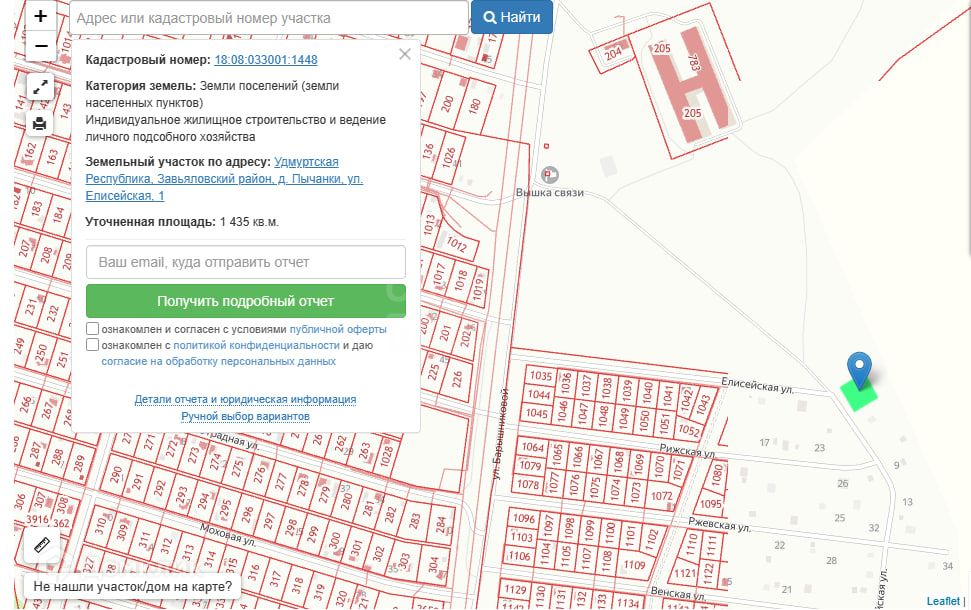
Task: Click Не нашли участок/дом на карте?
Action: tap(133, 586)
